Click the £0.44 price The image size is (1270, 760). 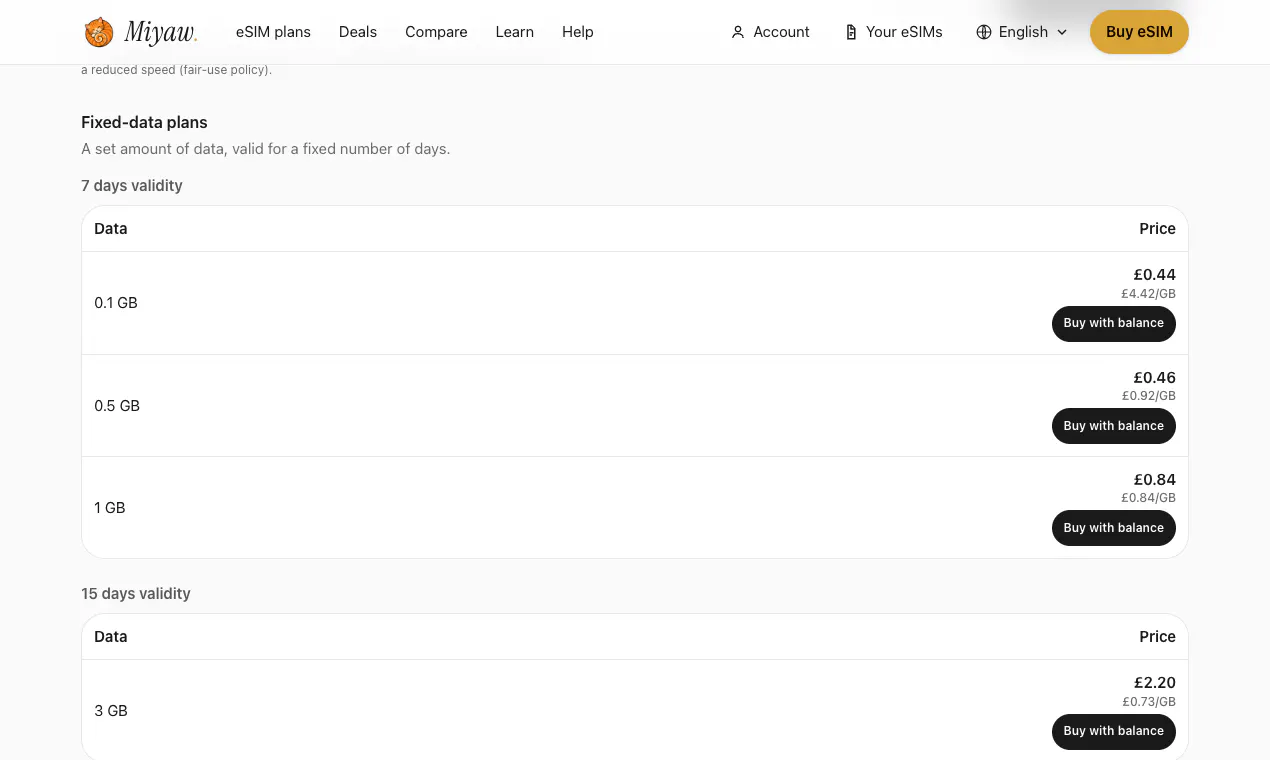1154,275
